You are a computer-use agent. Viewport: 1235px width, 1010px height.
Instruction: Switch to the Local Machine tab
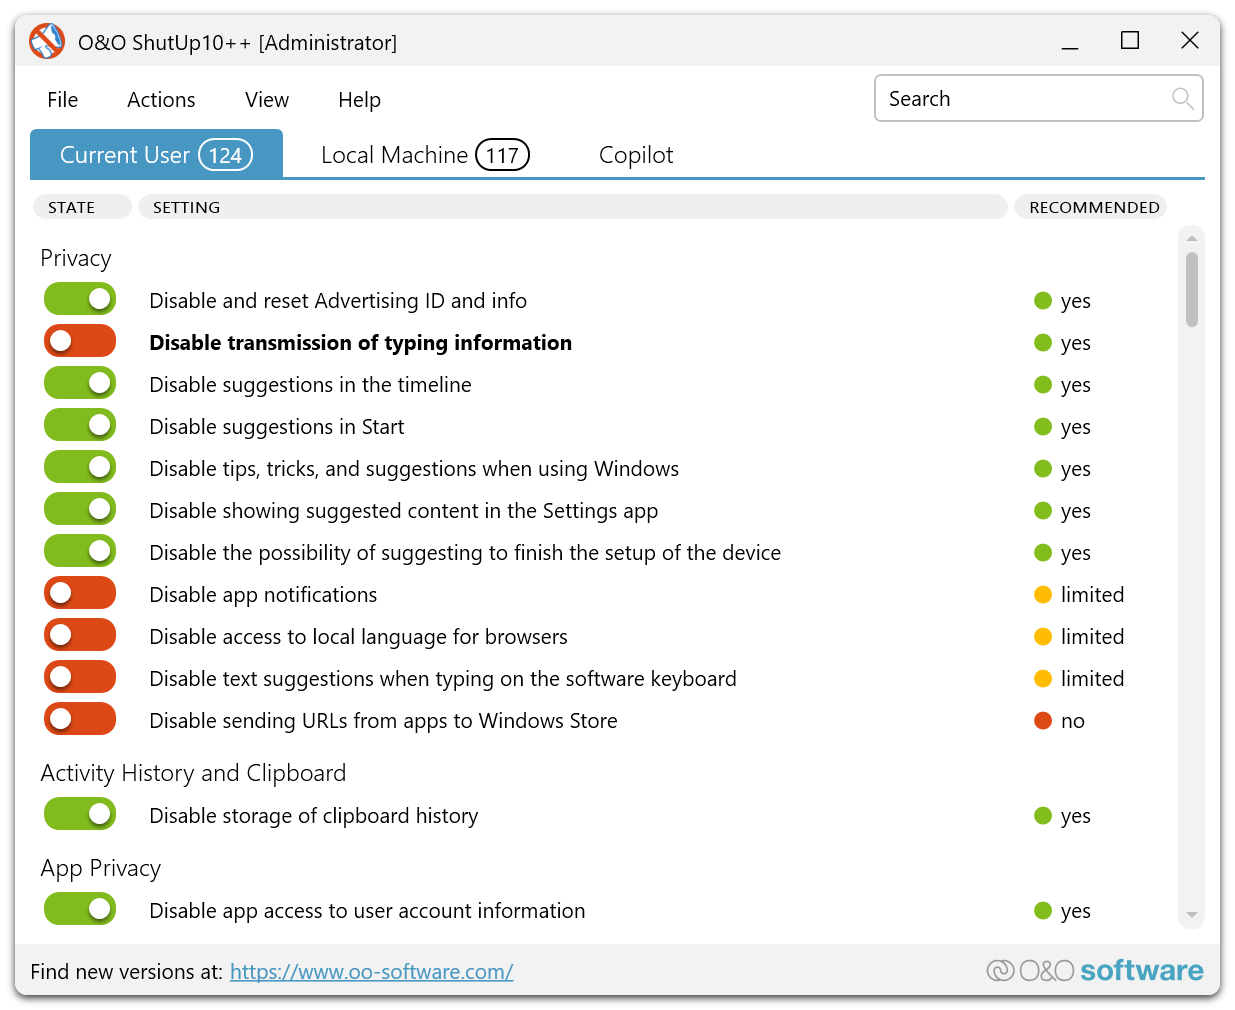[x=424, y=155]
